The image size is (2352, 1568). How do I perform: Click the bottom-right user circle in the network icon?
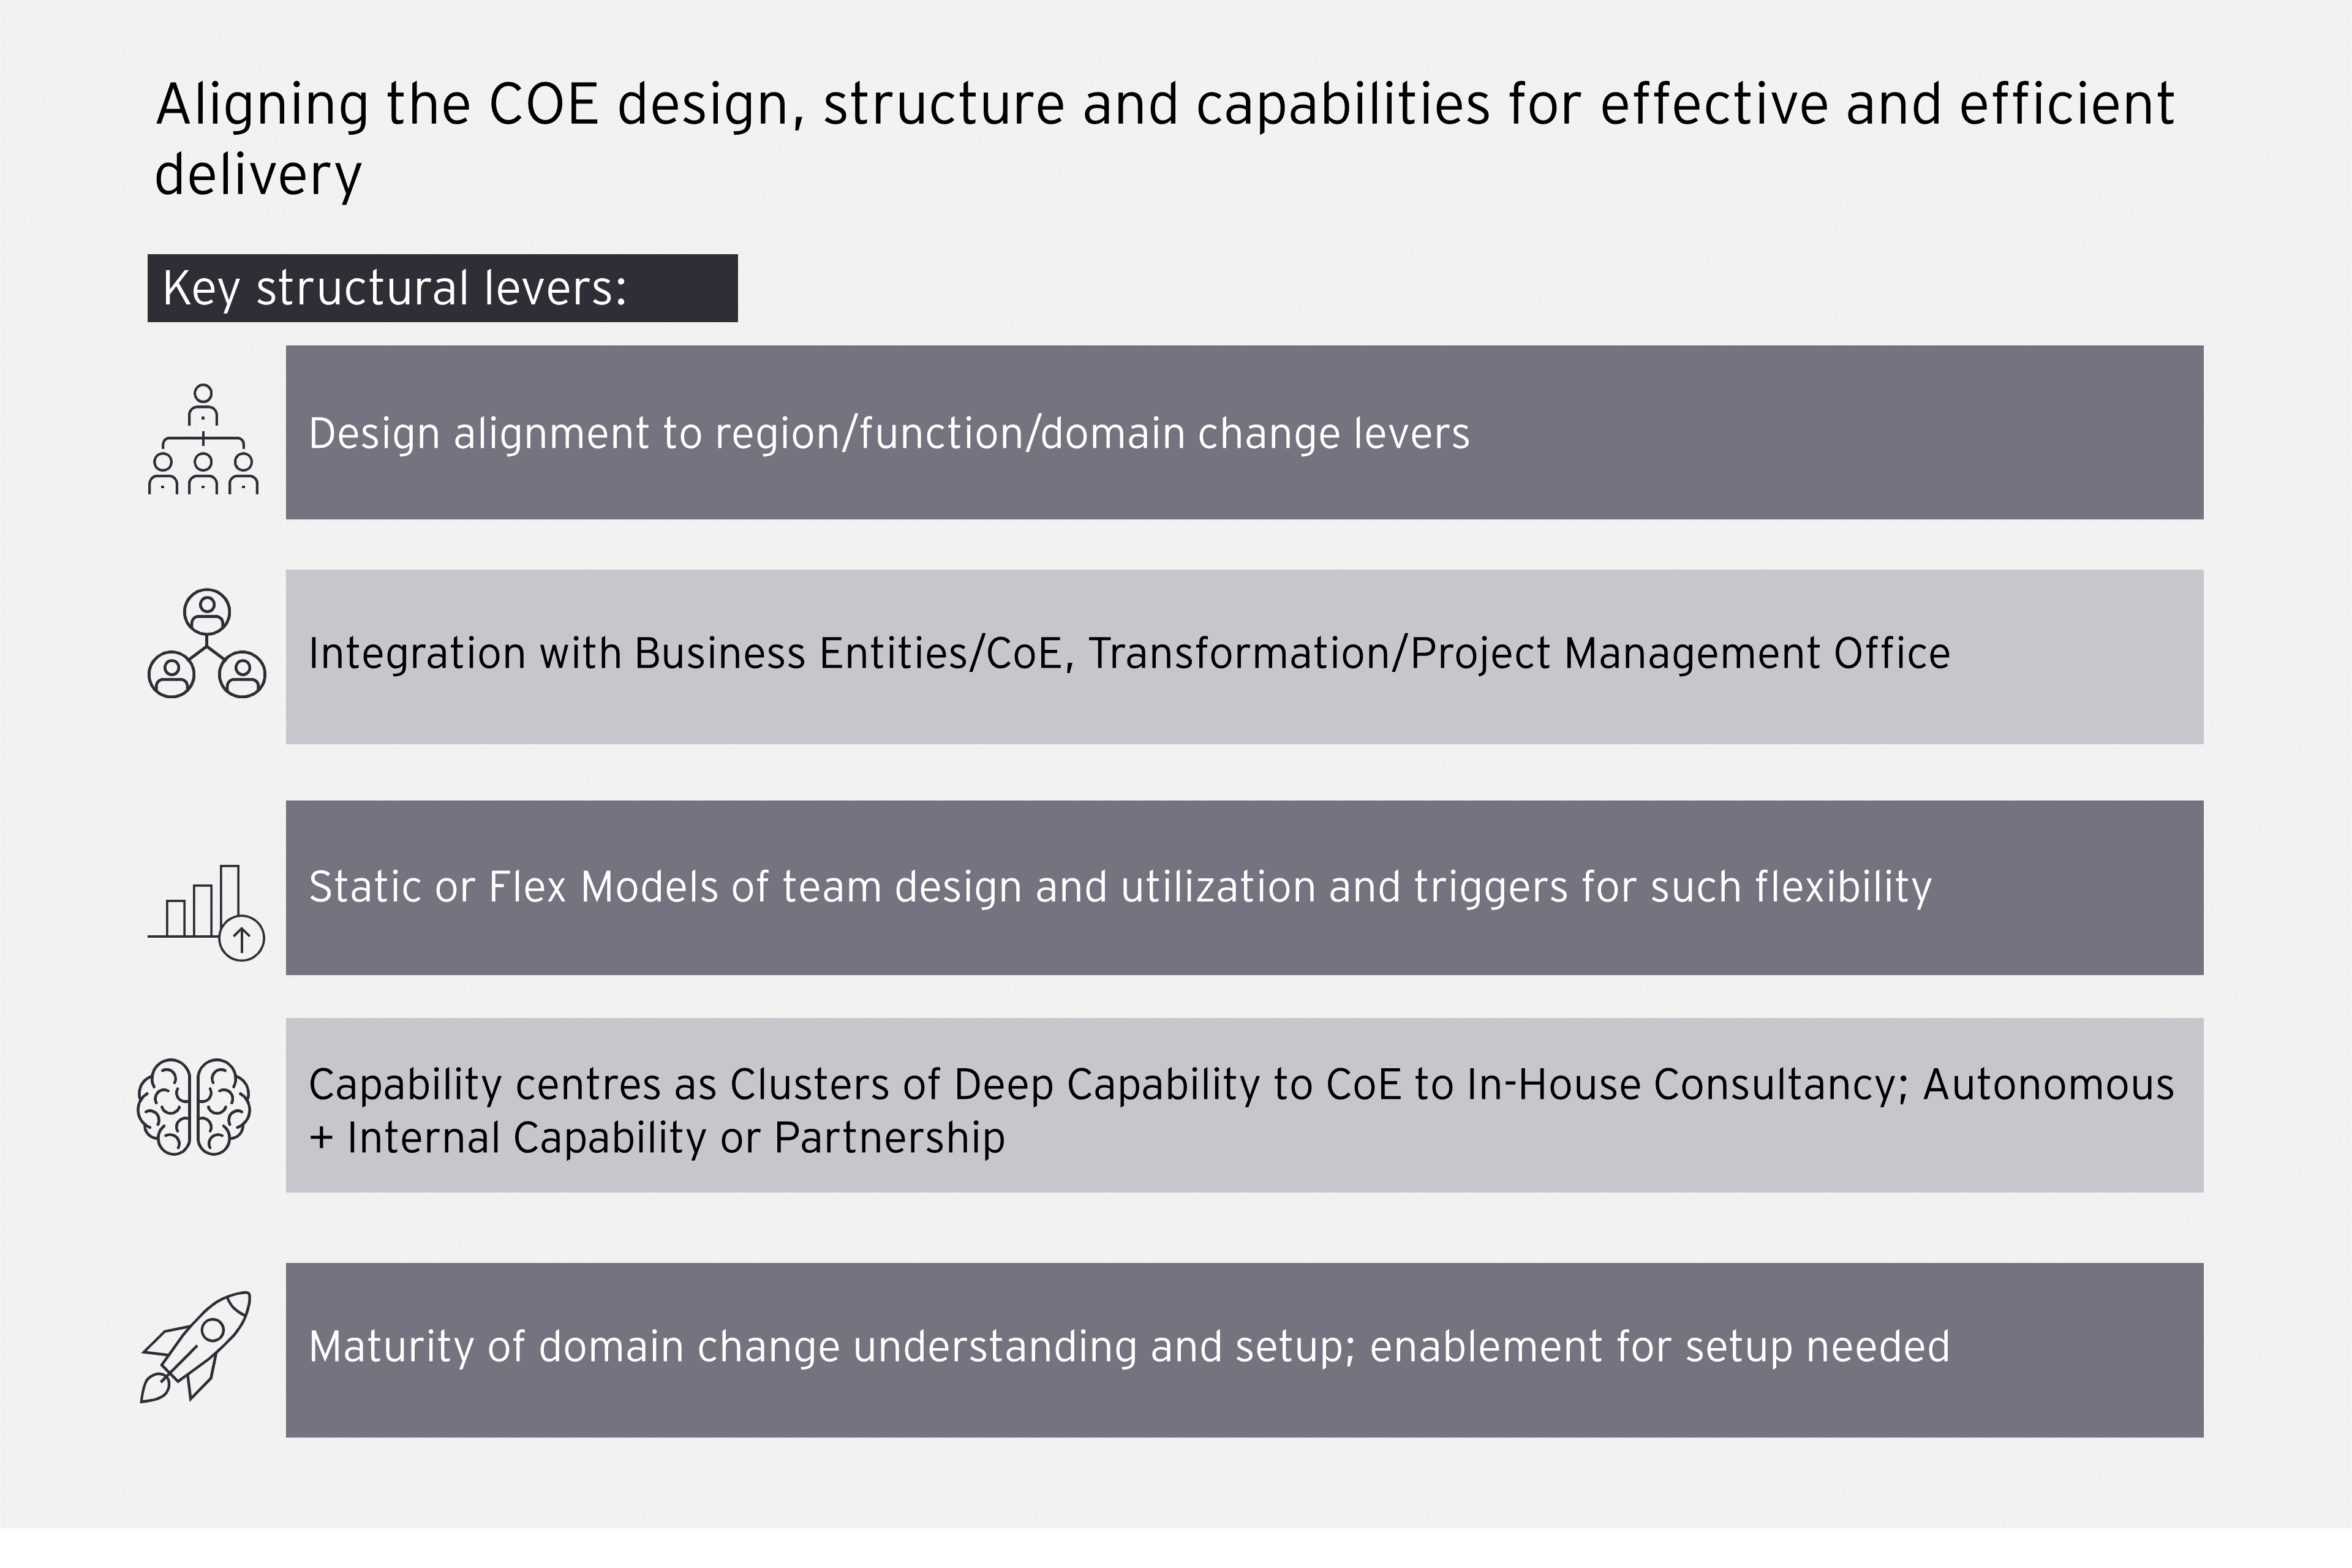242,674
